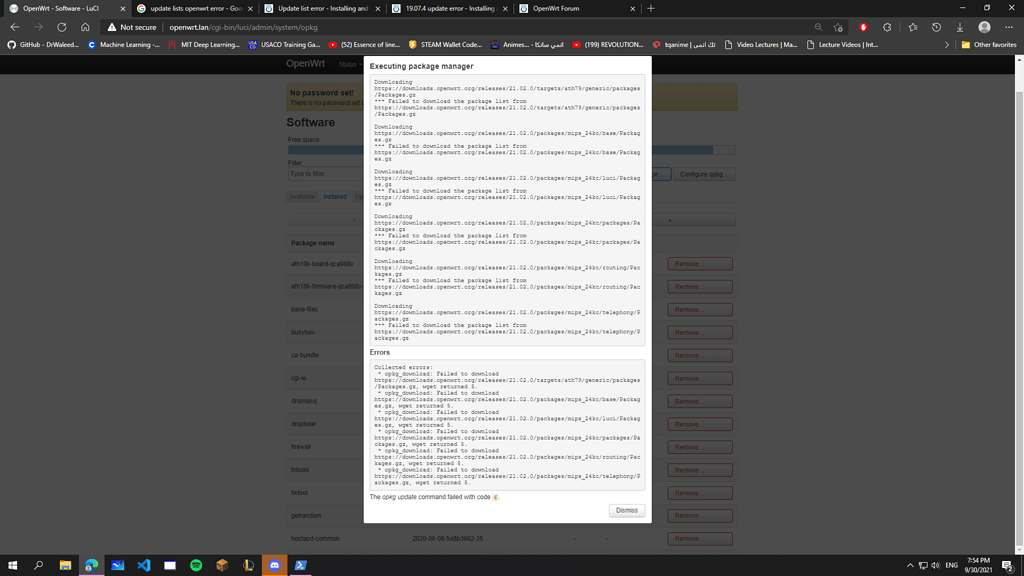Open the red extension icon in toolbar
This screenshot has height=576, width=1024.
coord(863,27)
